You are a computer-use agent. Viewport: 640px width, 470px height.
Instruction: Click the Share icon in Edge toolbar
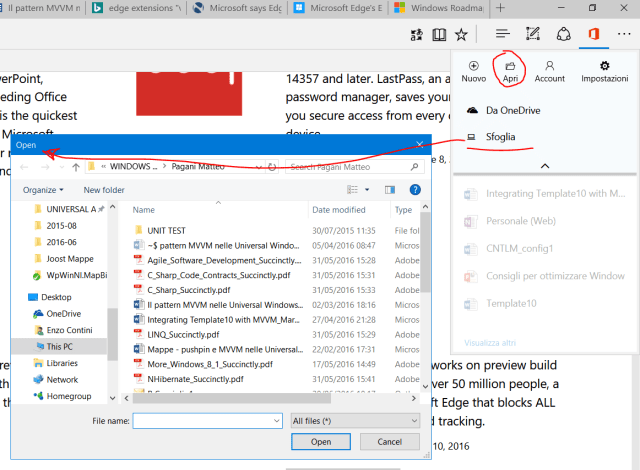point(563,34)
